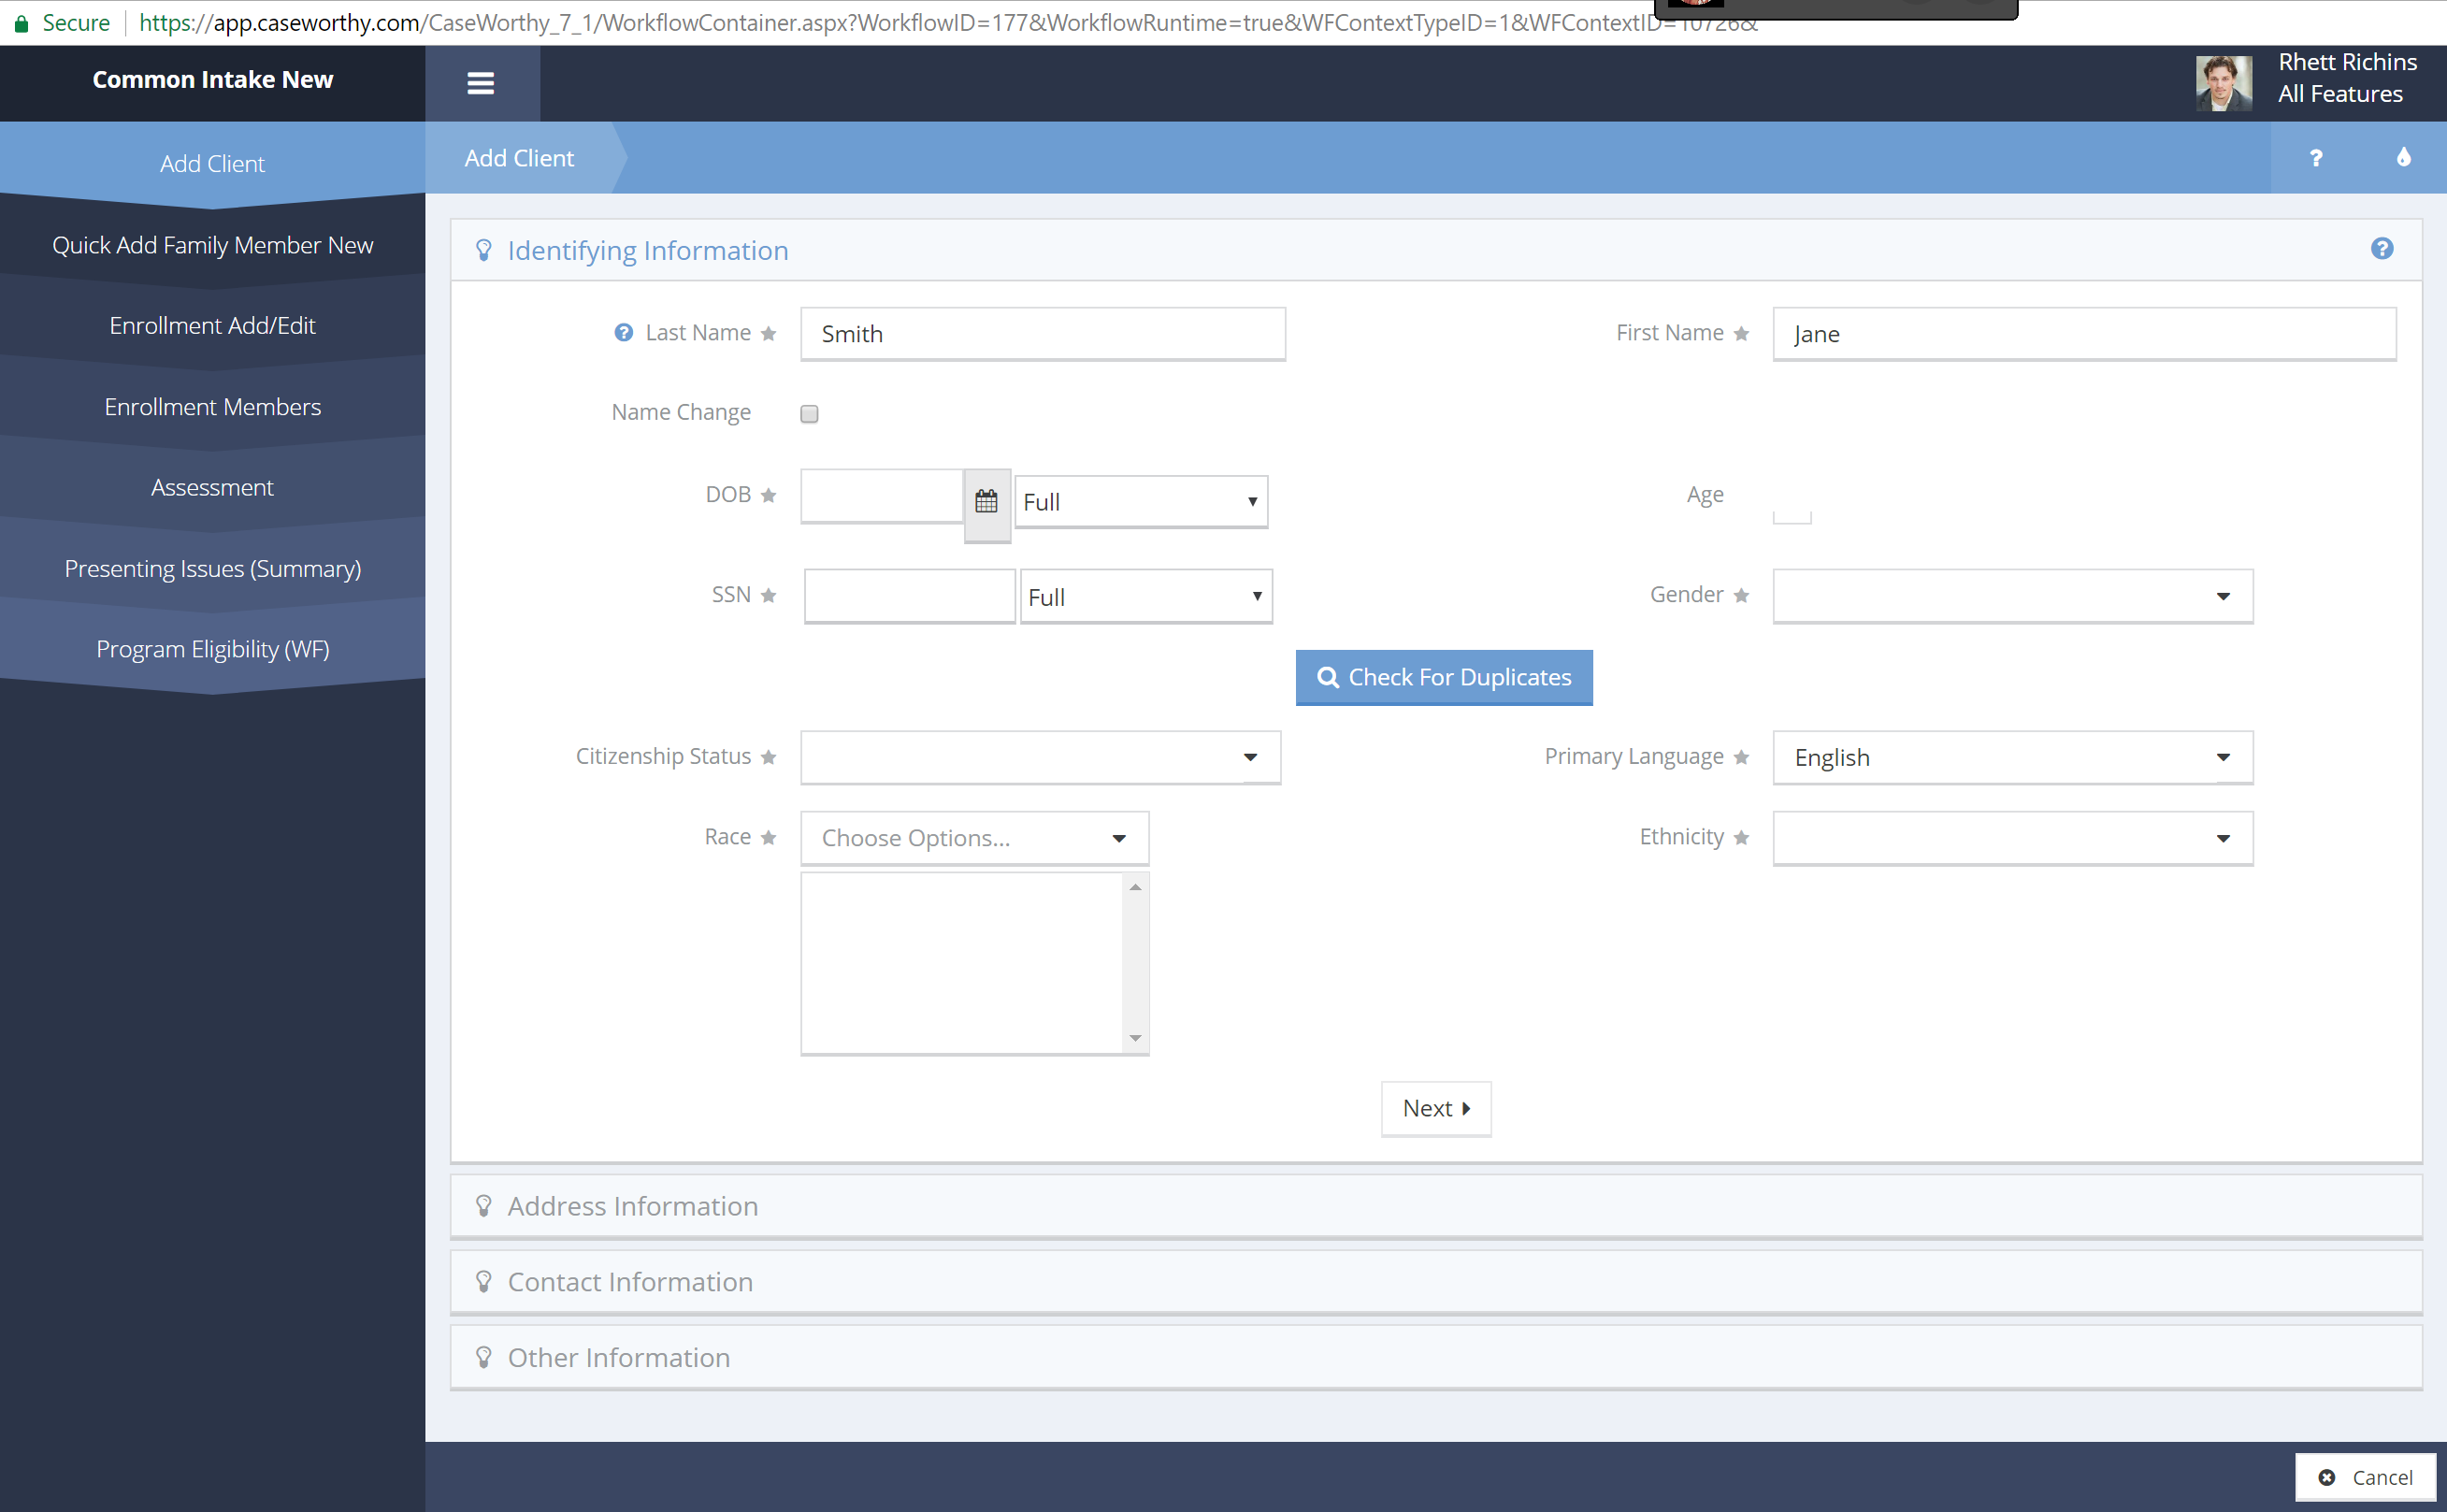Select the Assessment step in the sidebar
The width and height of the screenshot is (2447, 1512).
(212, 487)
